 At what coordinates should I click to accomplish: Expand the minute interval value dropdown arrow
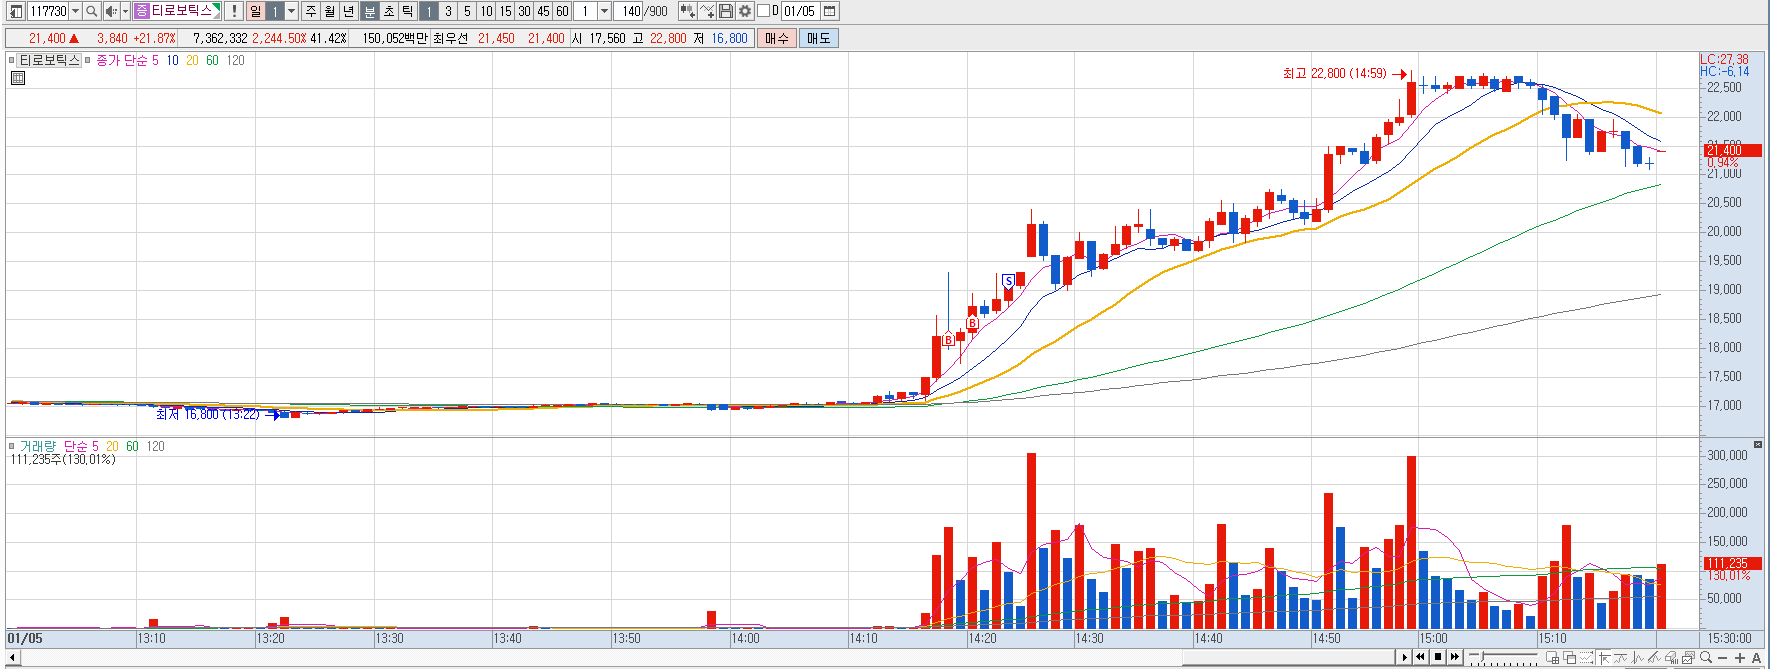click(604, 11)
